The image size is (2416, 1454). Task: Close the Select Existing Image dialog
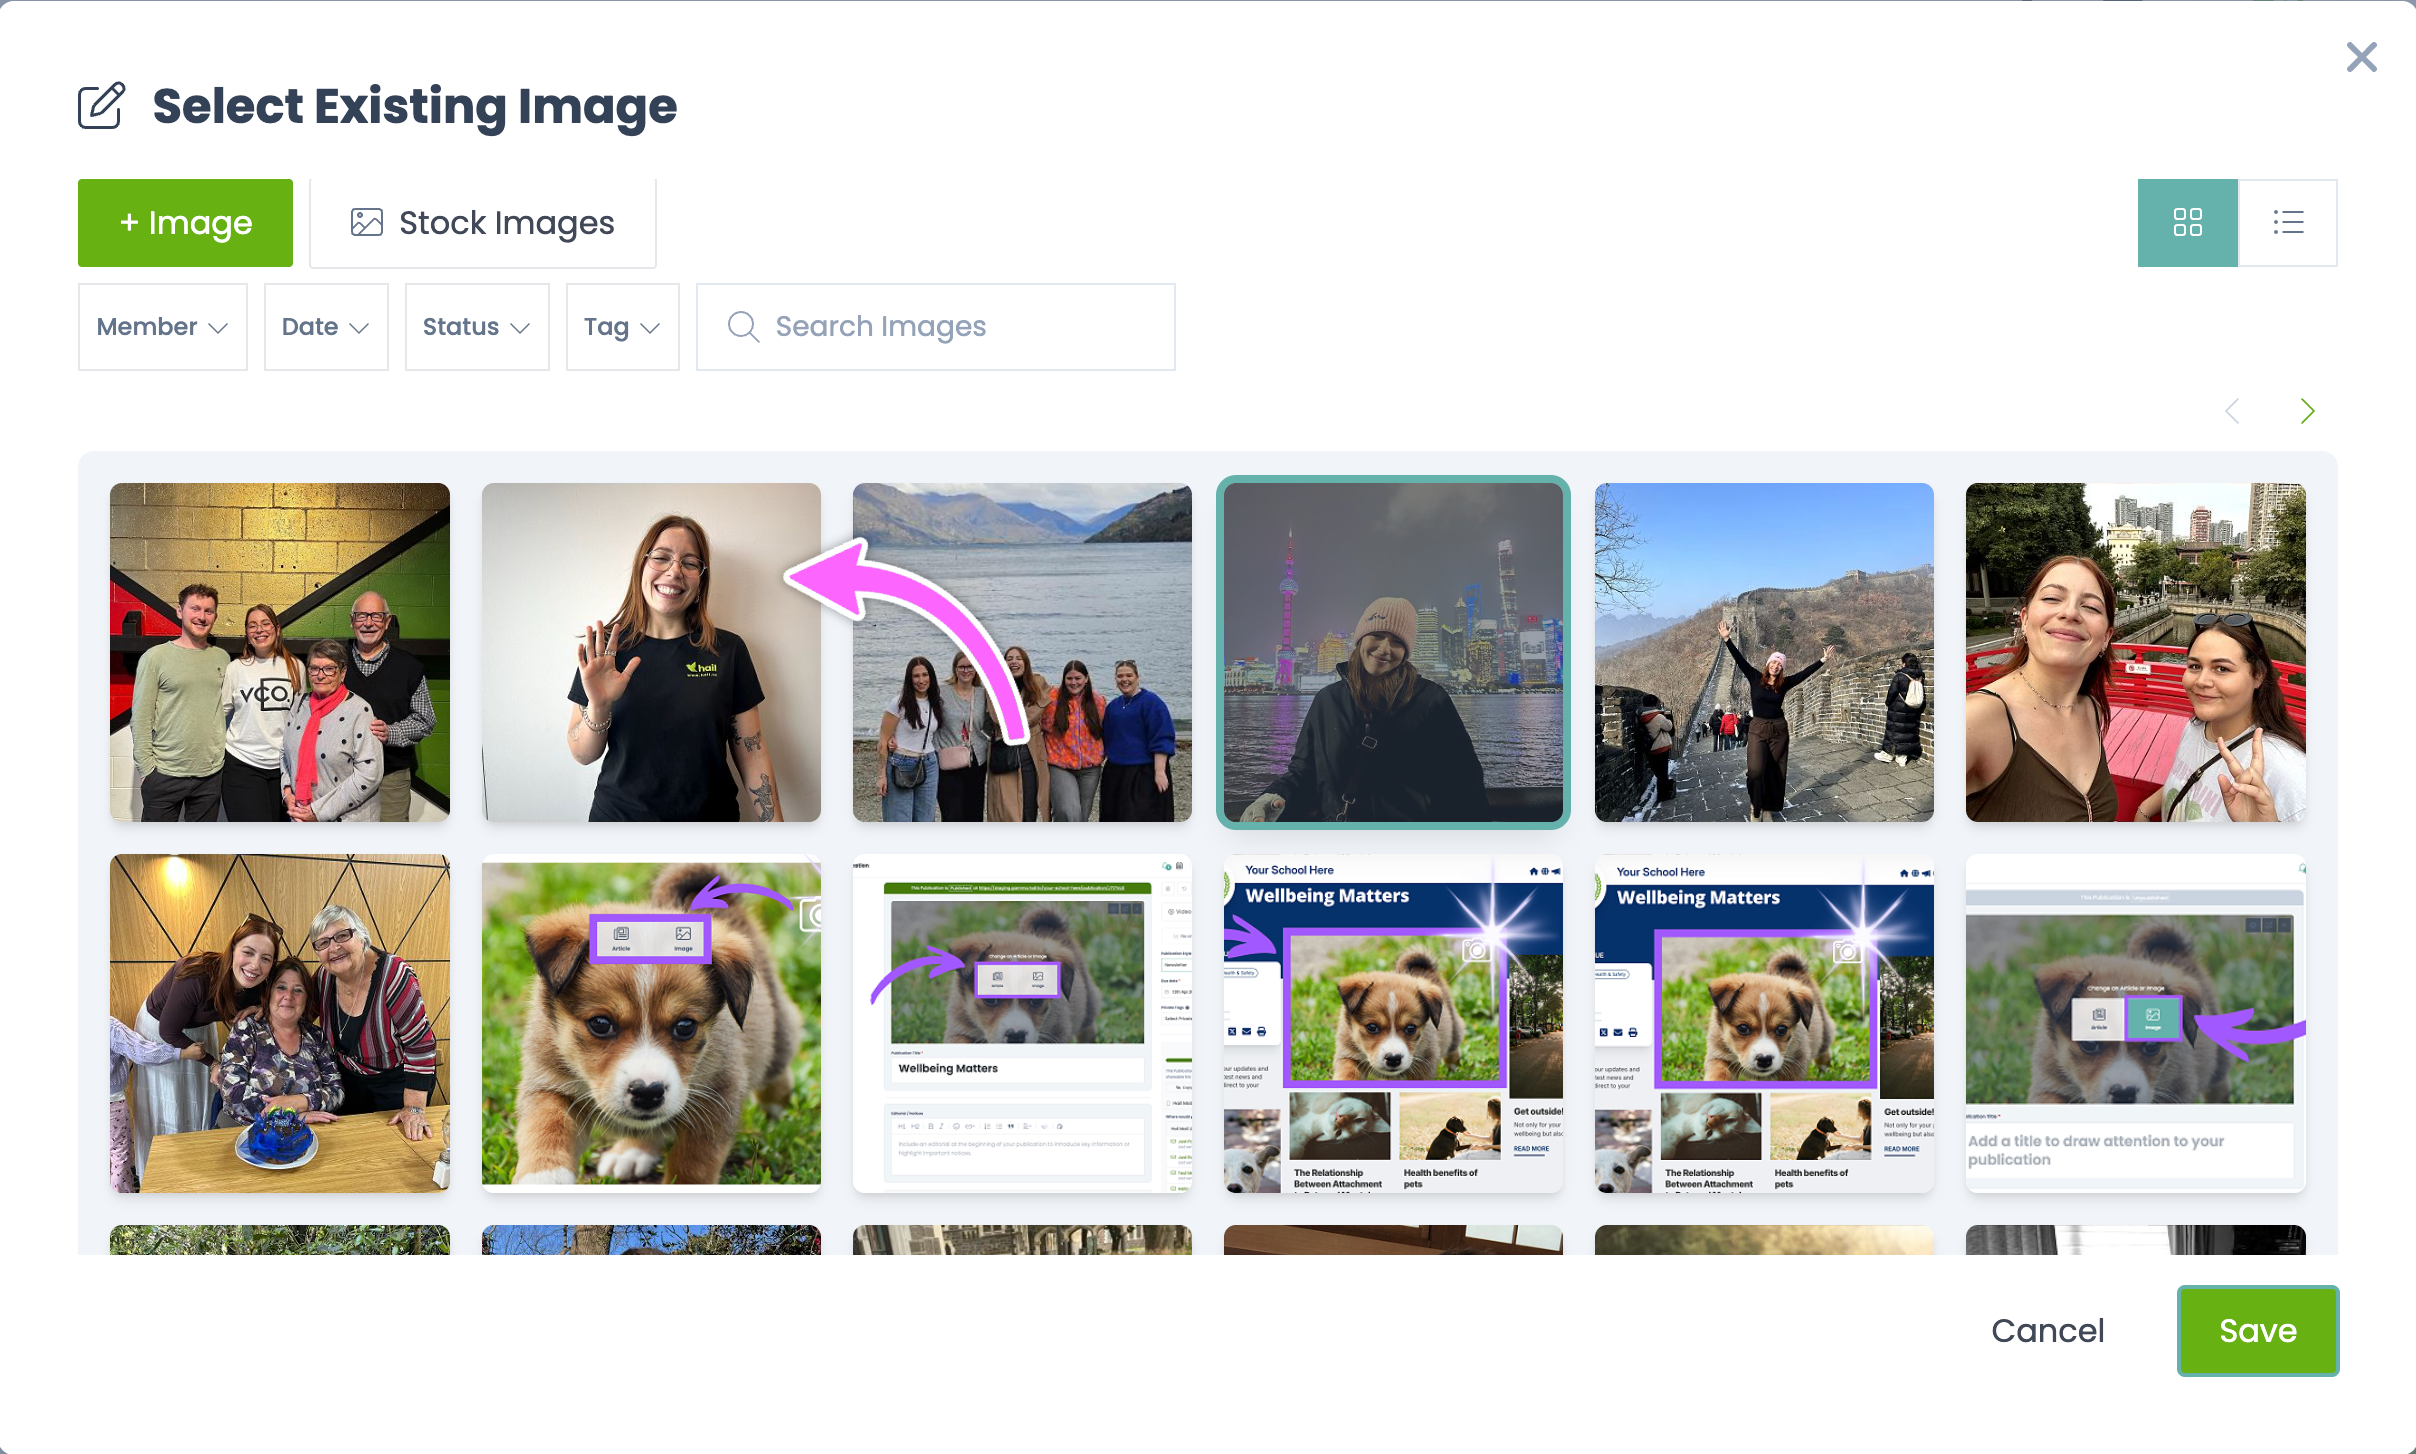[2361, 57]
